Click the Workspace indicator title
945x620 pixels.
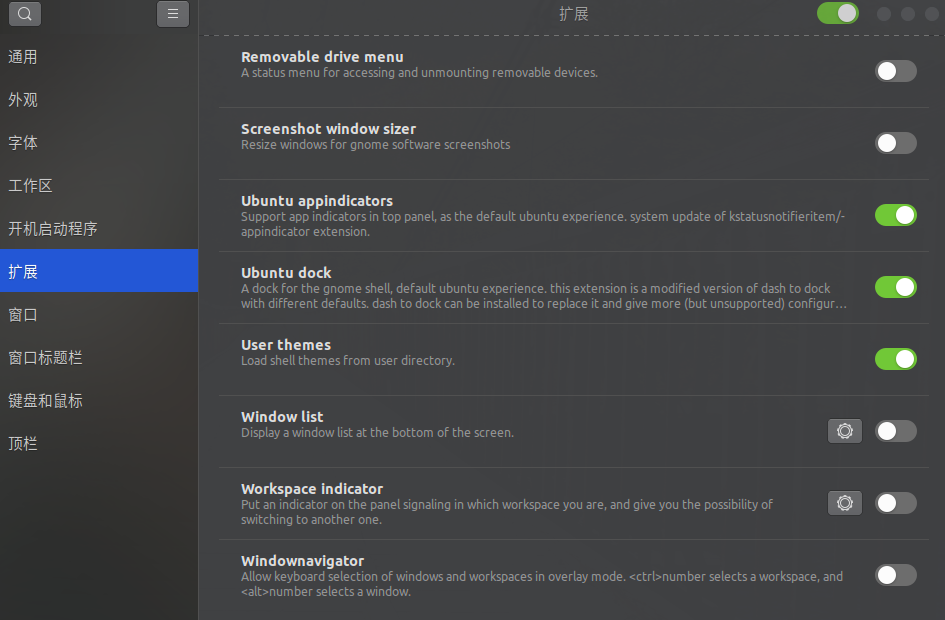312,489
